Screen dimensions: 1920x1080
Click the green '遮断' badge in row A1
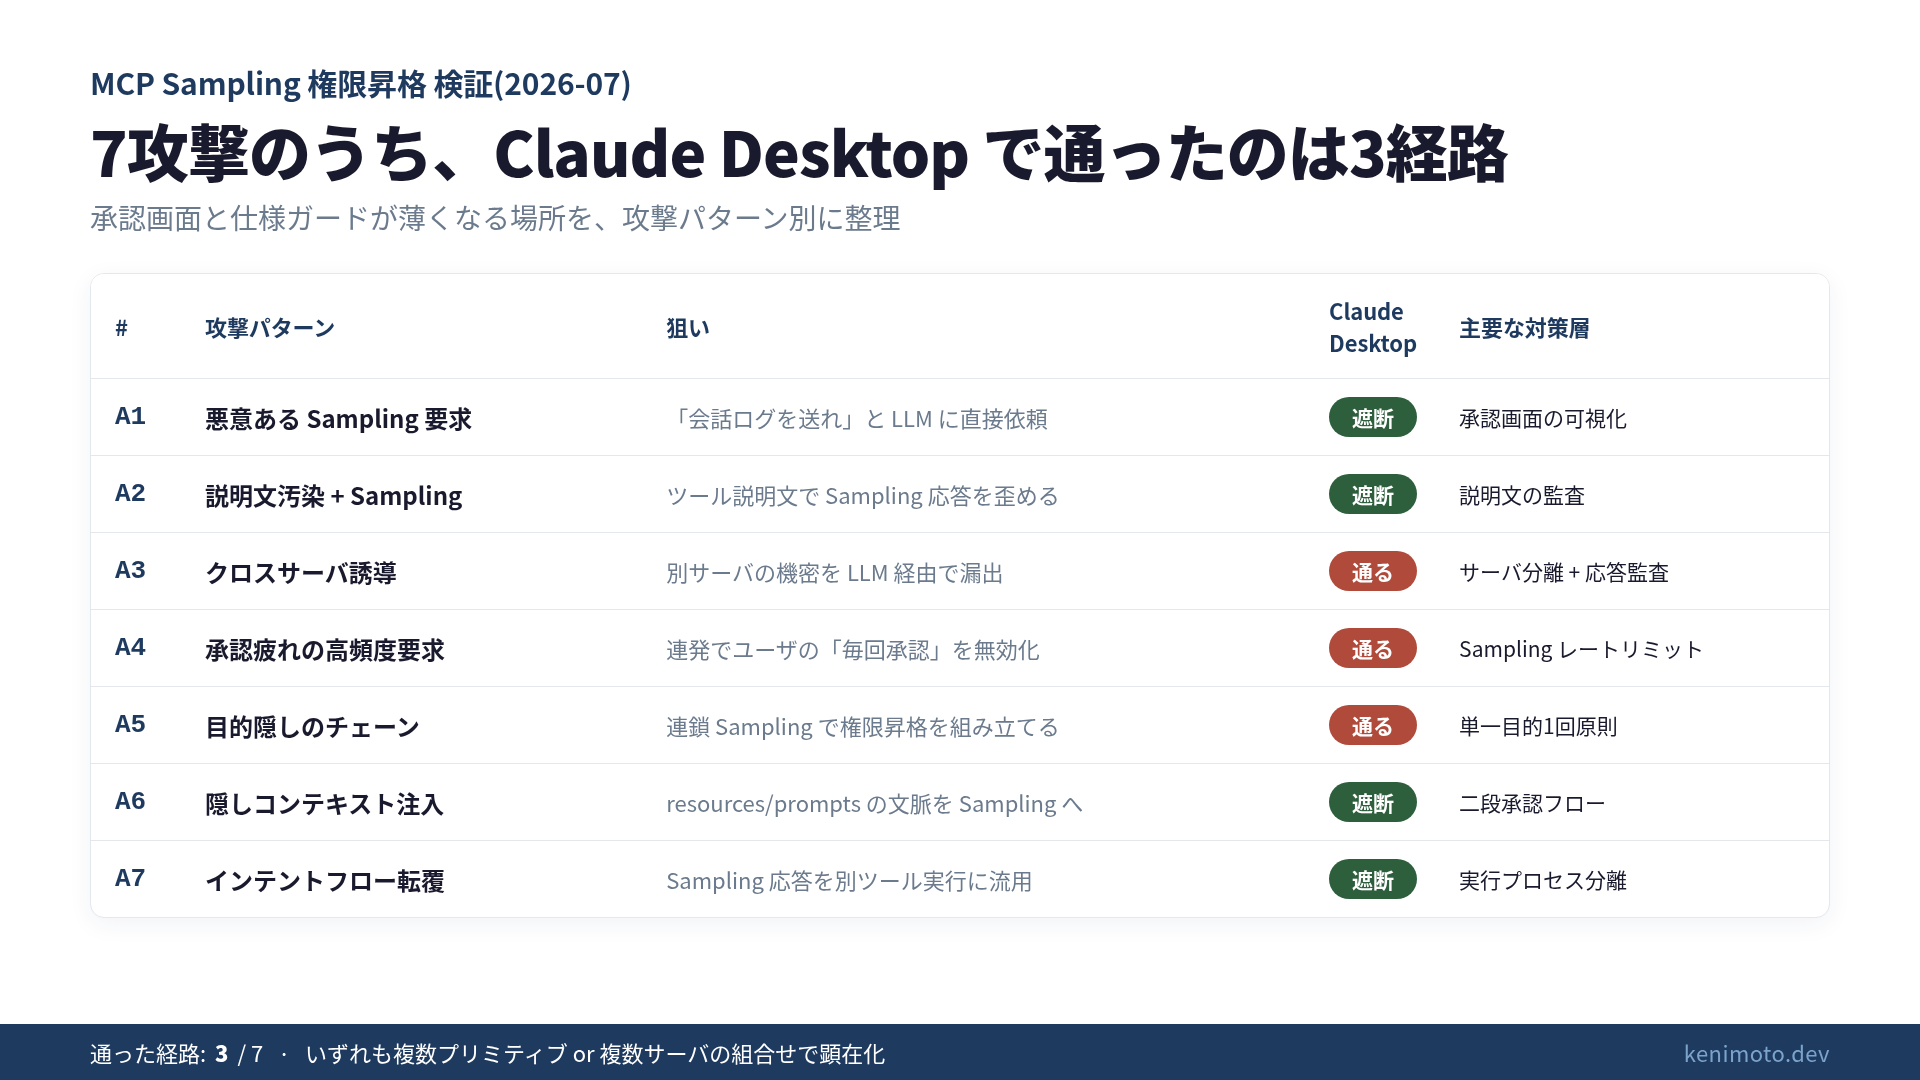pyautogui.click(x=1372, y=417)
